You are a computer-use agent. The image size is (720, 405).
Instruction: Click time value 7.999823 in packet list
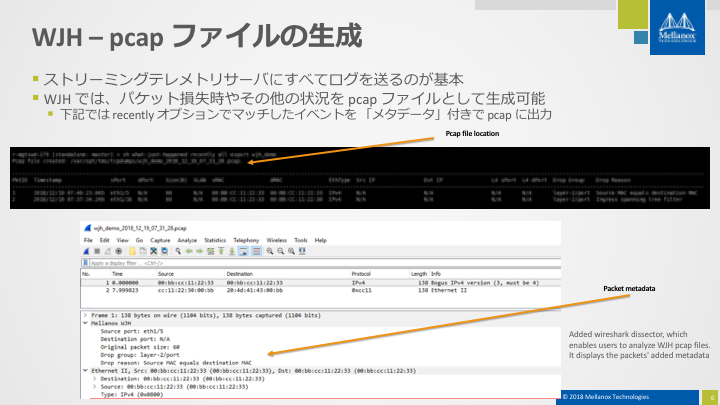tap(125, 290)
